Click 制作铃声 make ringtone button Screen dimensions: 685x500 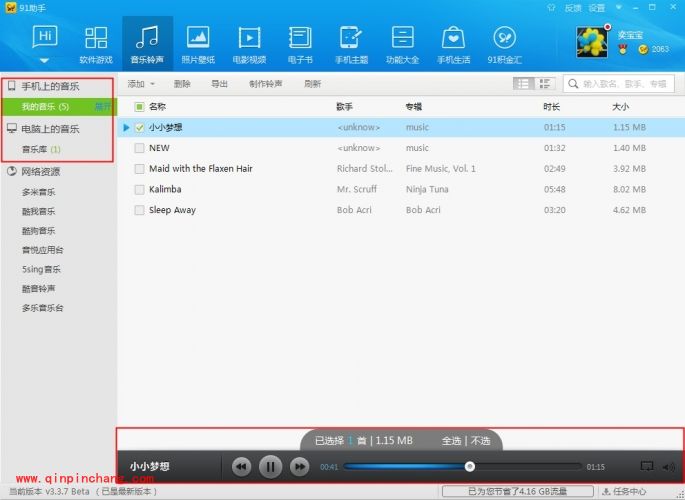click(266, 84)
